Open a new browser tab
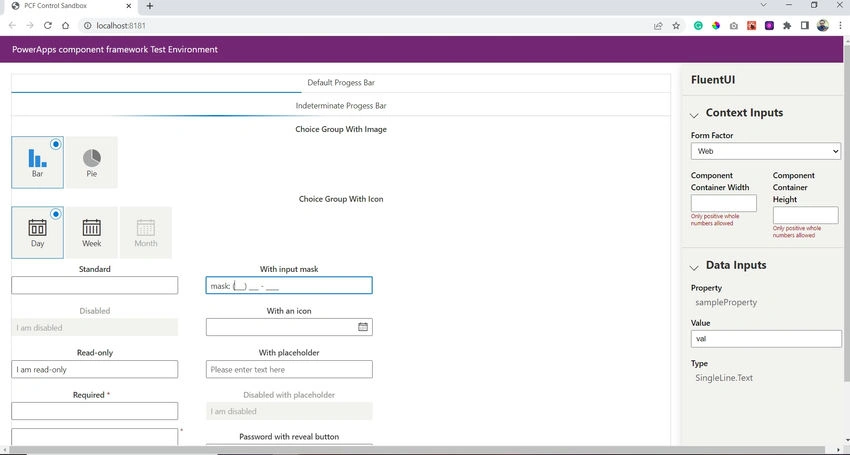The width and height of the screenshot is (850, 455). coord(150,6)
